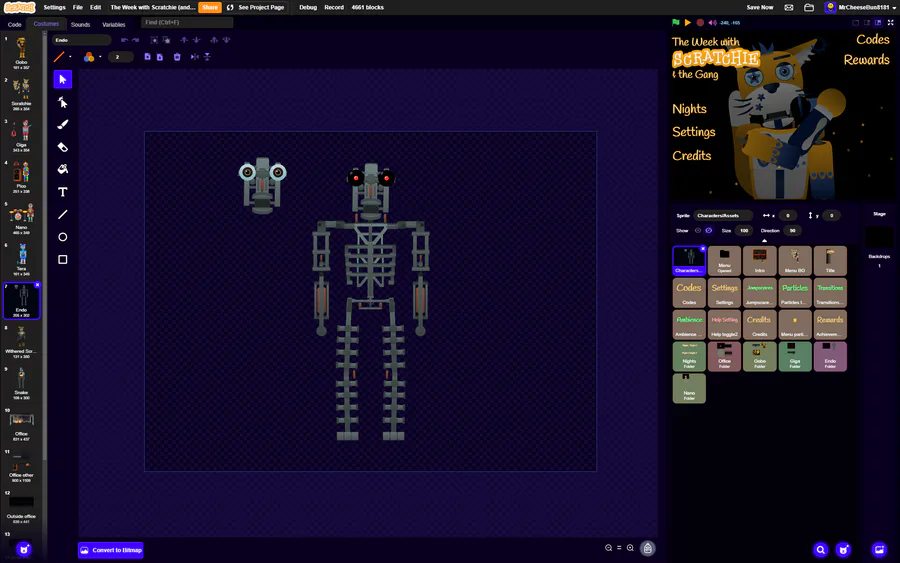Set sprite visibility to hidden
Image resolution: width=900 pixels, height=563 pixels.
(709, 231)
